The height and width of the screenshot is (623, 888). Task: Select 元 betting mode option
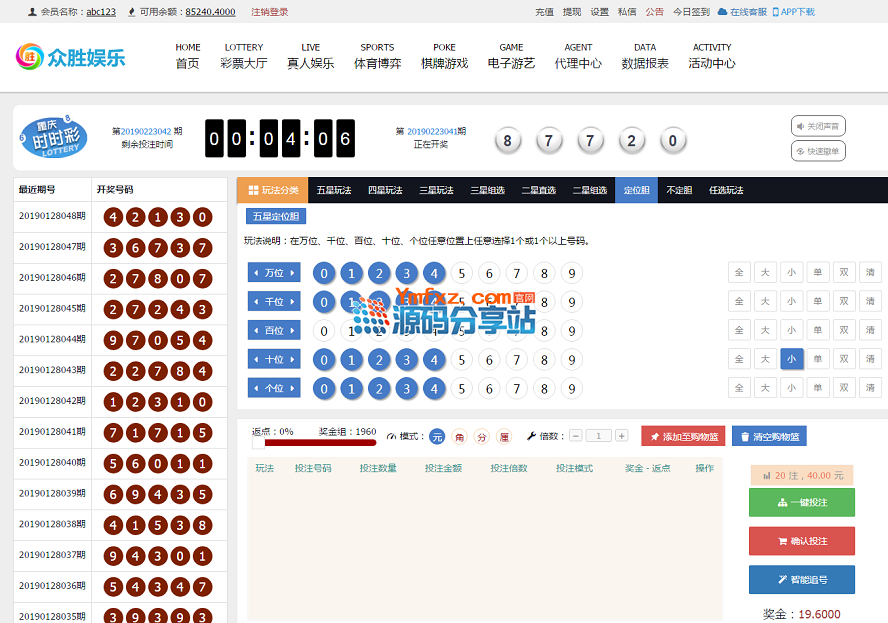point(437,437)
